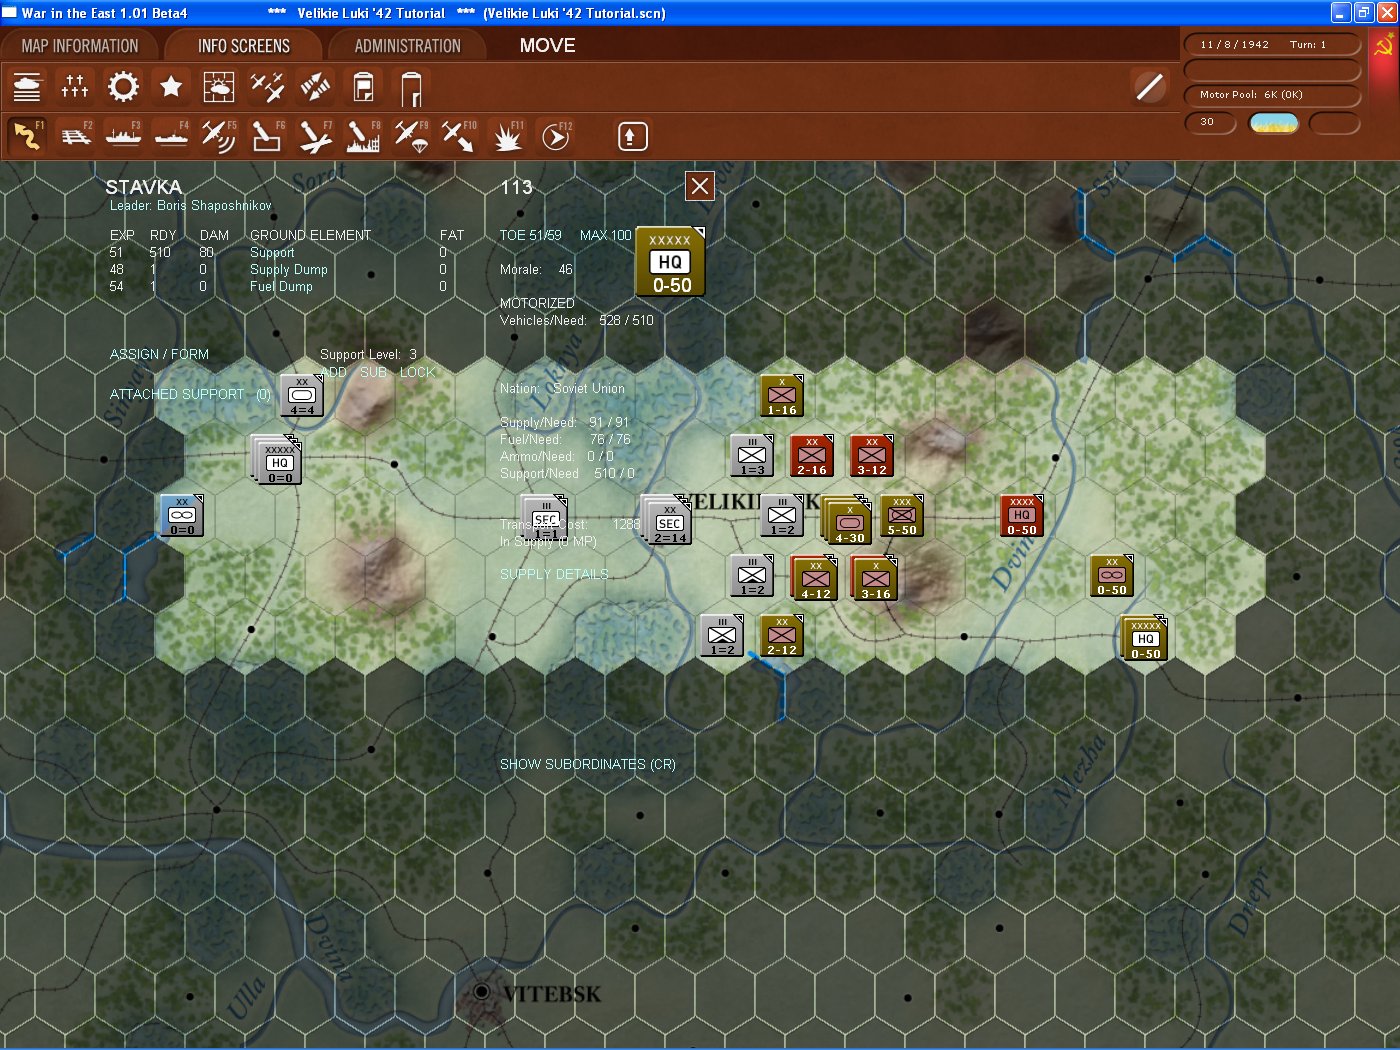Viewport: 1400px width, 1050px height.
Task: Toggle the support level LOCK
Action: pyautogui.click(x=418, y=372)
